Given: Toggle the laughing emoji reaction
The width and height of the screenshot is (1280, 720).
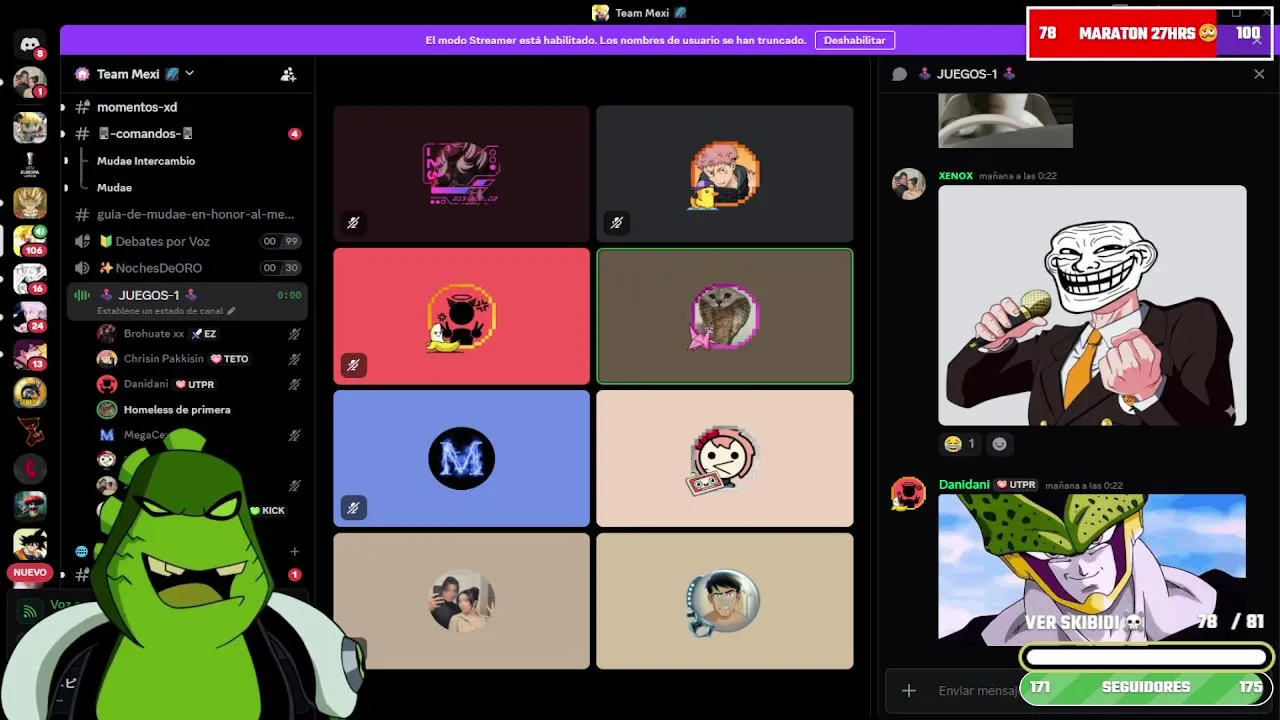Looking at the screenshot, I should (x=960, y=443).
